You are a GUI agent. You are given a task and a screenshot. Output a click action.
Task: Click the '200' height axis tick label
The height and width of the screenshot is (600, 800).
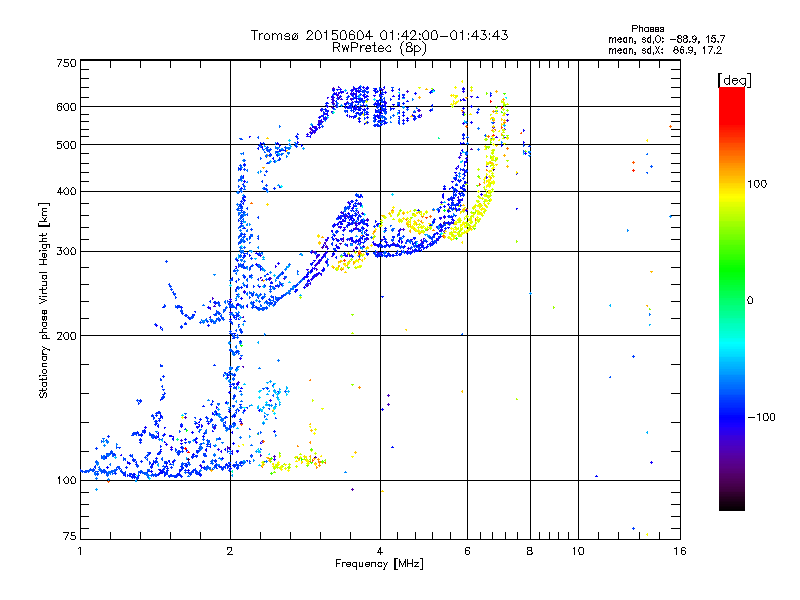pyautogui.click(x=66, y=336)
